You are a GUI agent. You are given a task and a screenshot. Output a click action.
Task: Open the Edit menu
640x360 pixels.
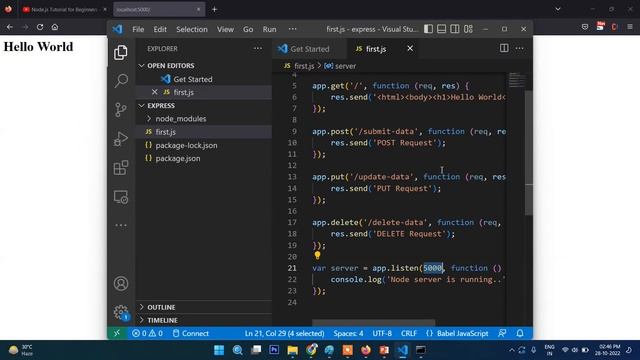point(160,29)
